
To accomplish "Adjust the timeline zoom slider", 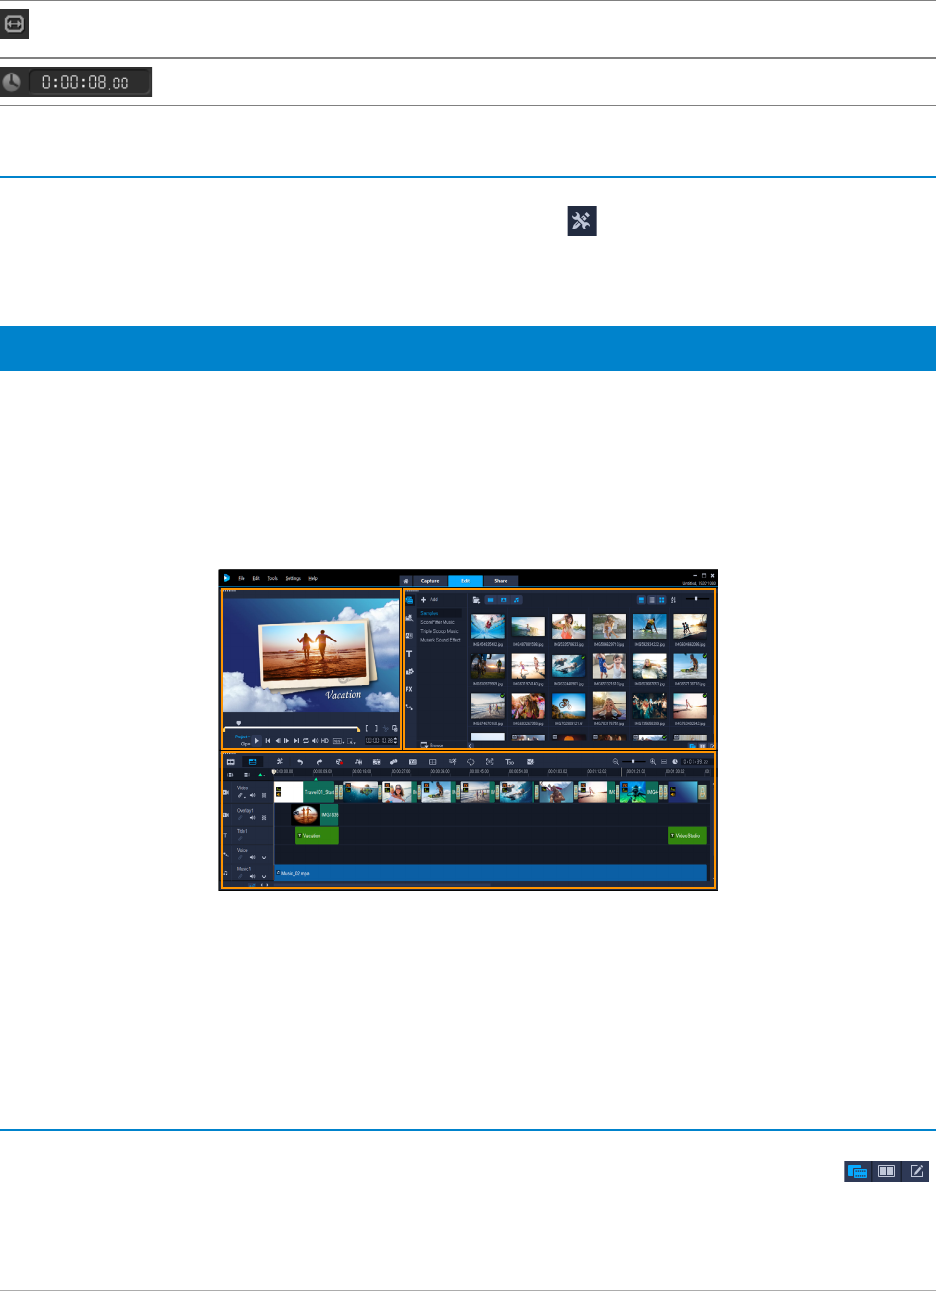I will tap(634, 761).
